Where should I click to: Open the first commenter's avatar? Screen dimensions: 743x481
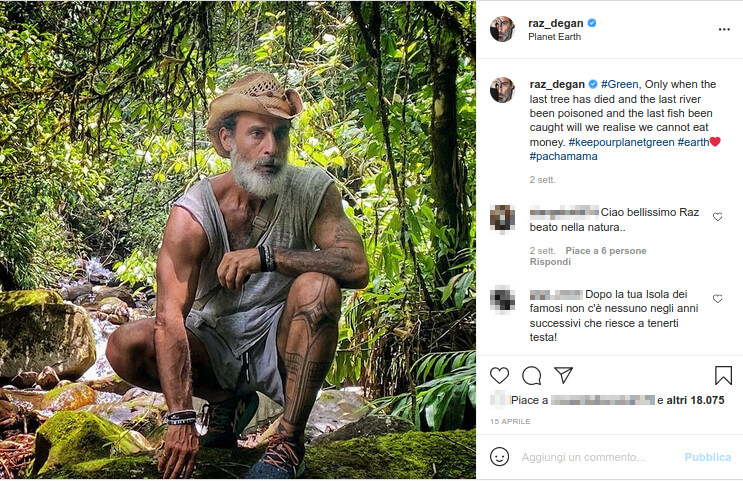(502, 217)
